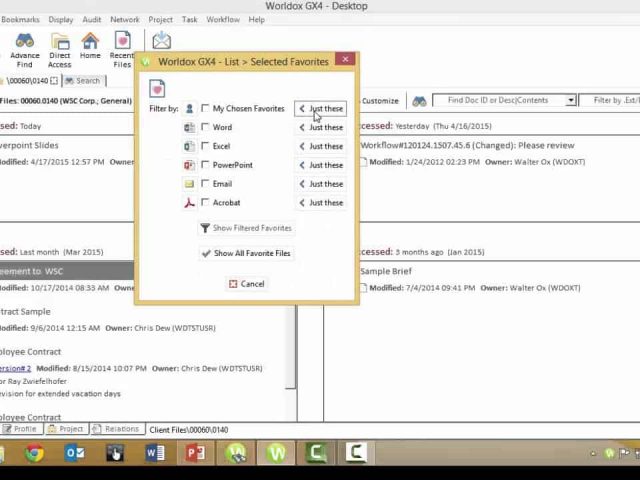Click the email inbox envelope toolbar icon
The image size is (640, 480).
point(162,40)
